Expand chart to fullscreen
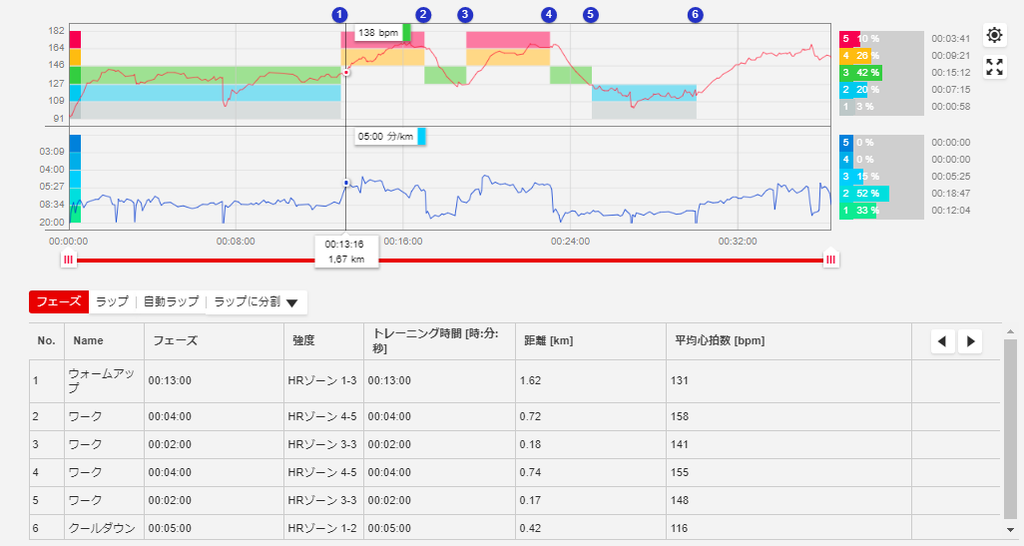This screenshot has width=1024, height=546. click(x=994, y=67)
